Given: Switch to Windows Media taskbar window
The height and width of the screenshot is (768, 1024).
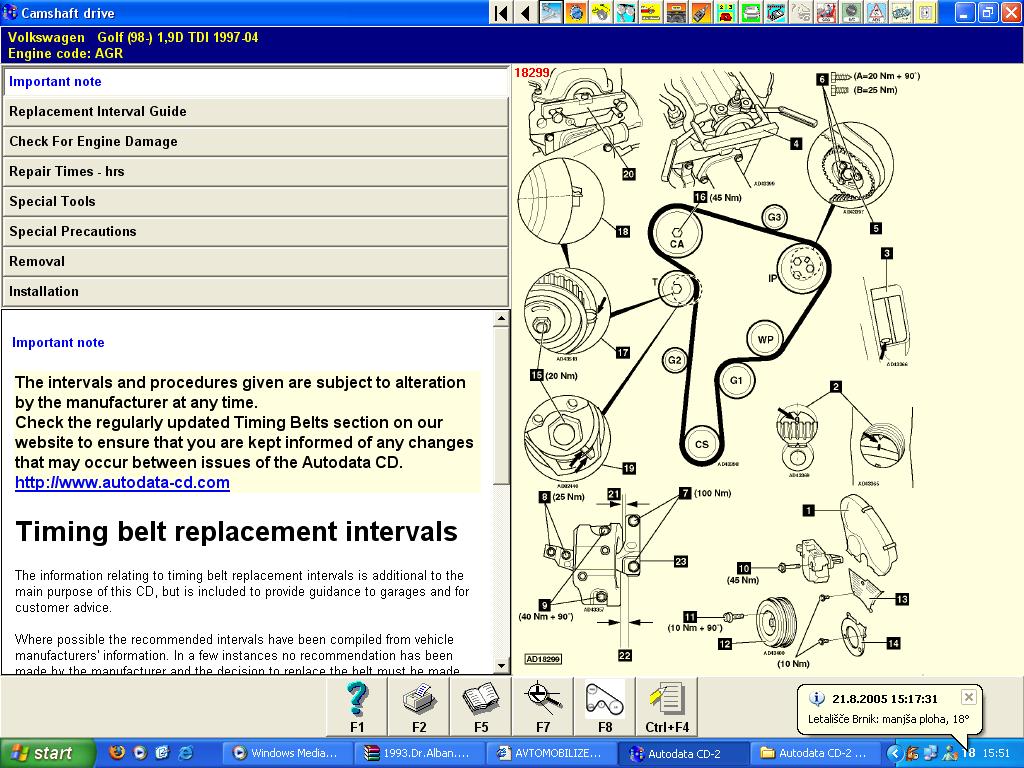Looking at the screenshot, I should click(x=287, y=753).
